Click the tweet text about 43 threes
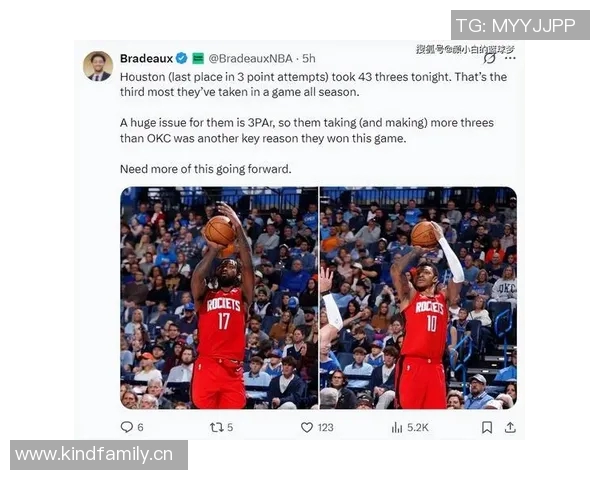 (x=313, y=84)
